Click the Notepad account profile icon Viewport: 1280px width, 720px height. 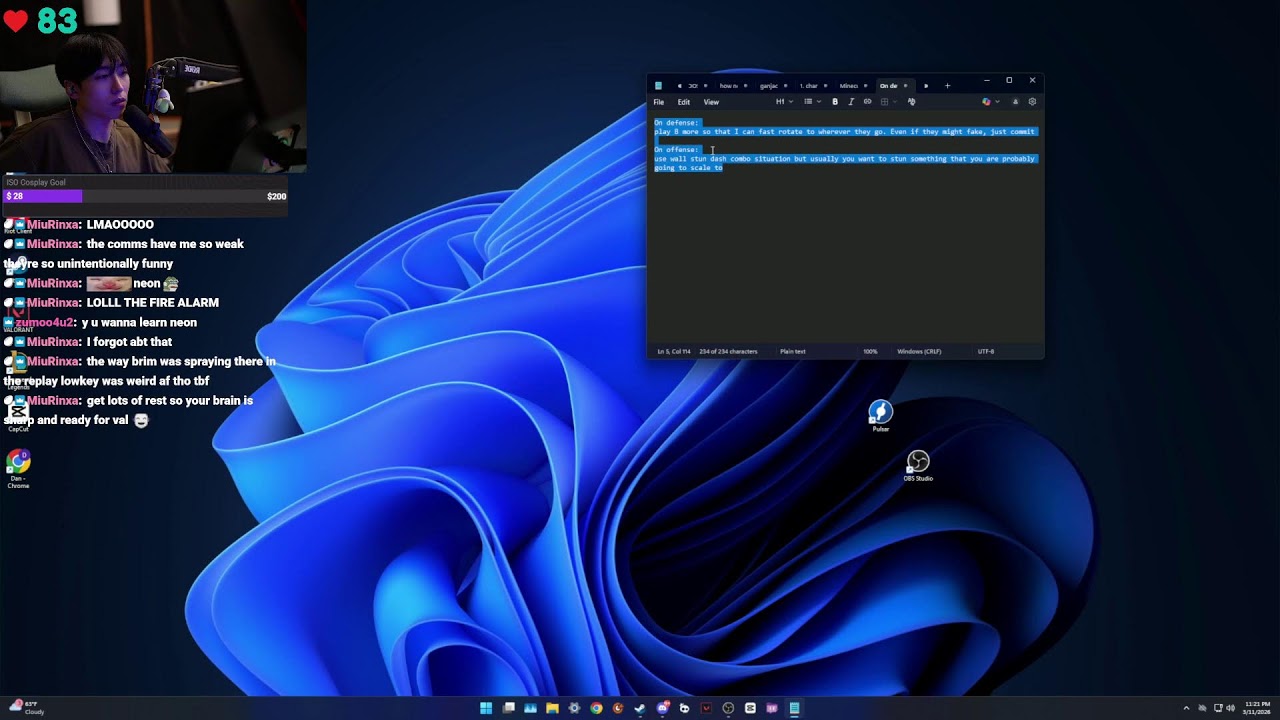pos(1015,102)
